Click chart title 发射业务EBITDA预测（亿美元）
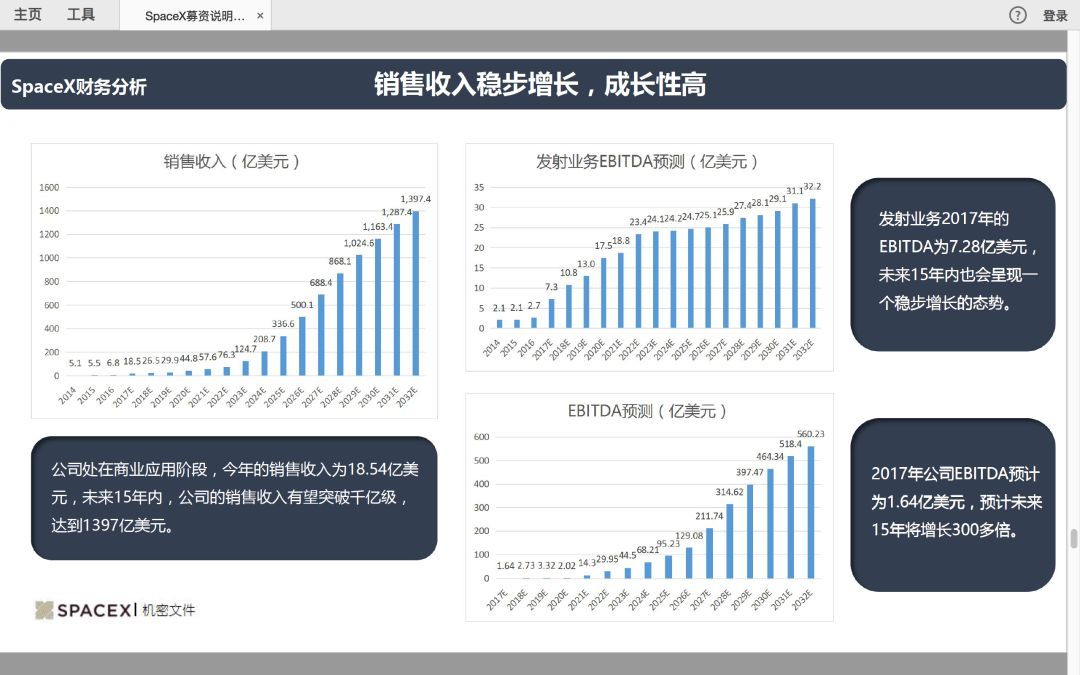1080x675 pixels. click(647, 161)
